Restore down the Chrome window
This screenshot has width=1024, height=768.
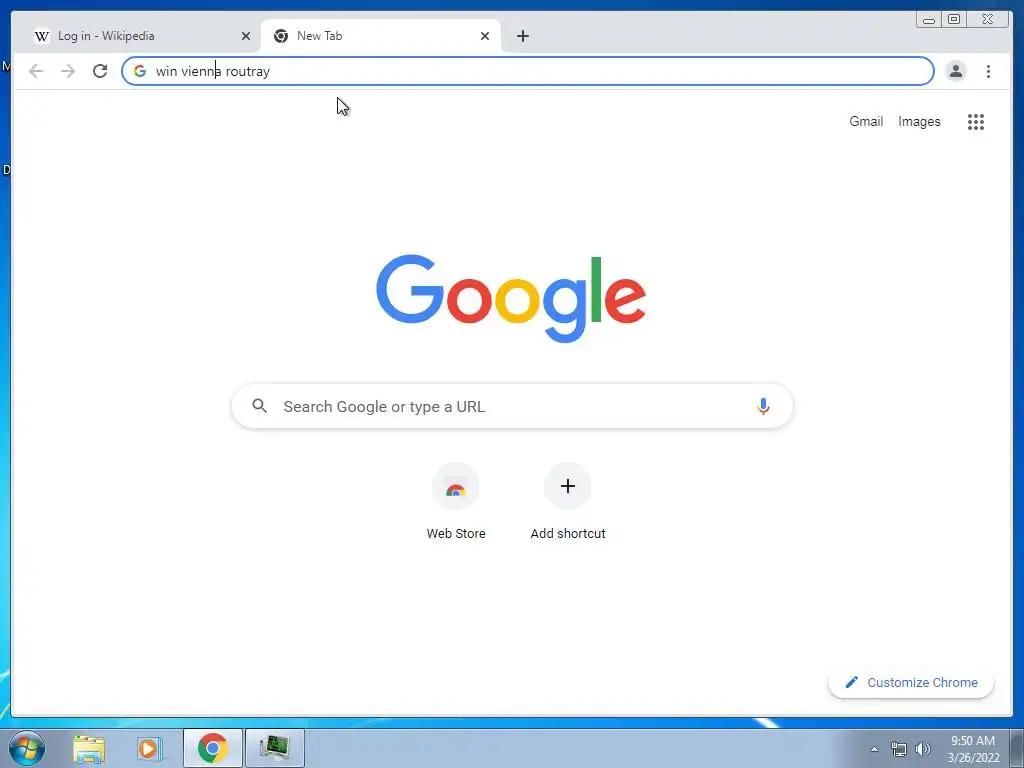(953, 20)
